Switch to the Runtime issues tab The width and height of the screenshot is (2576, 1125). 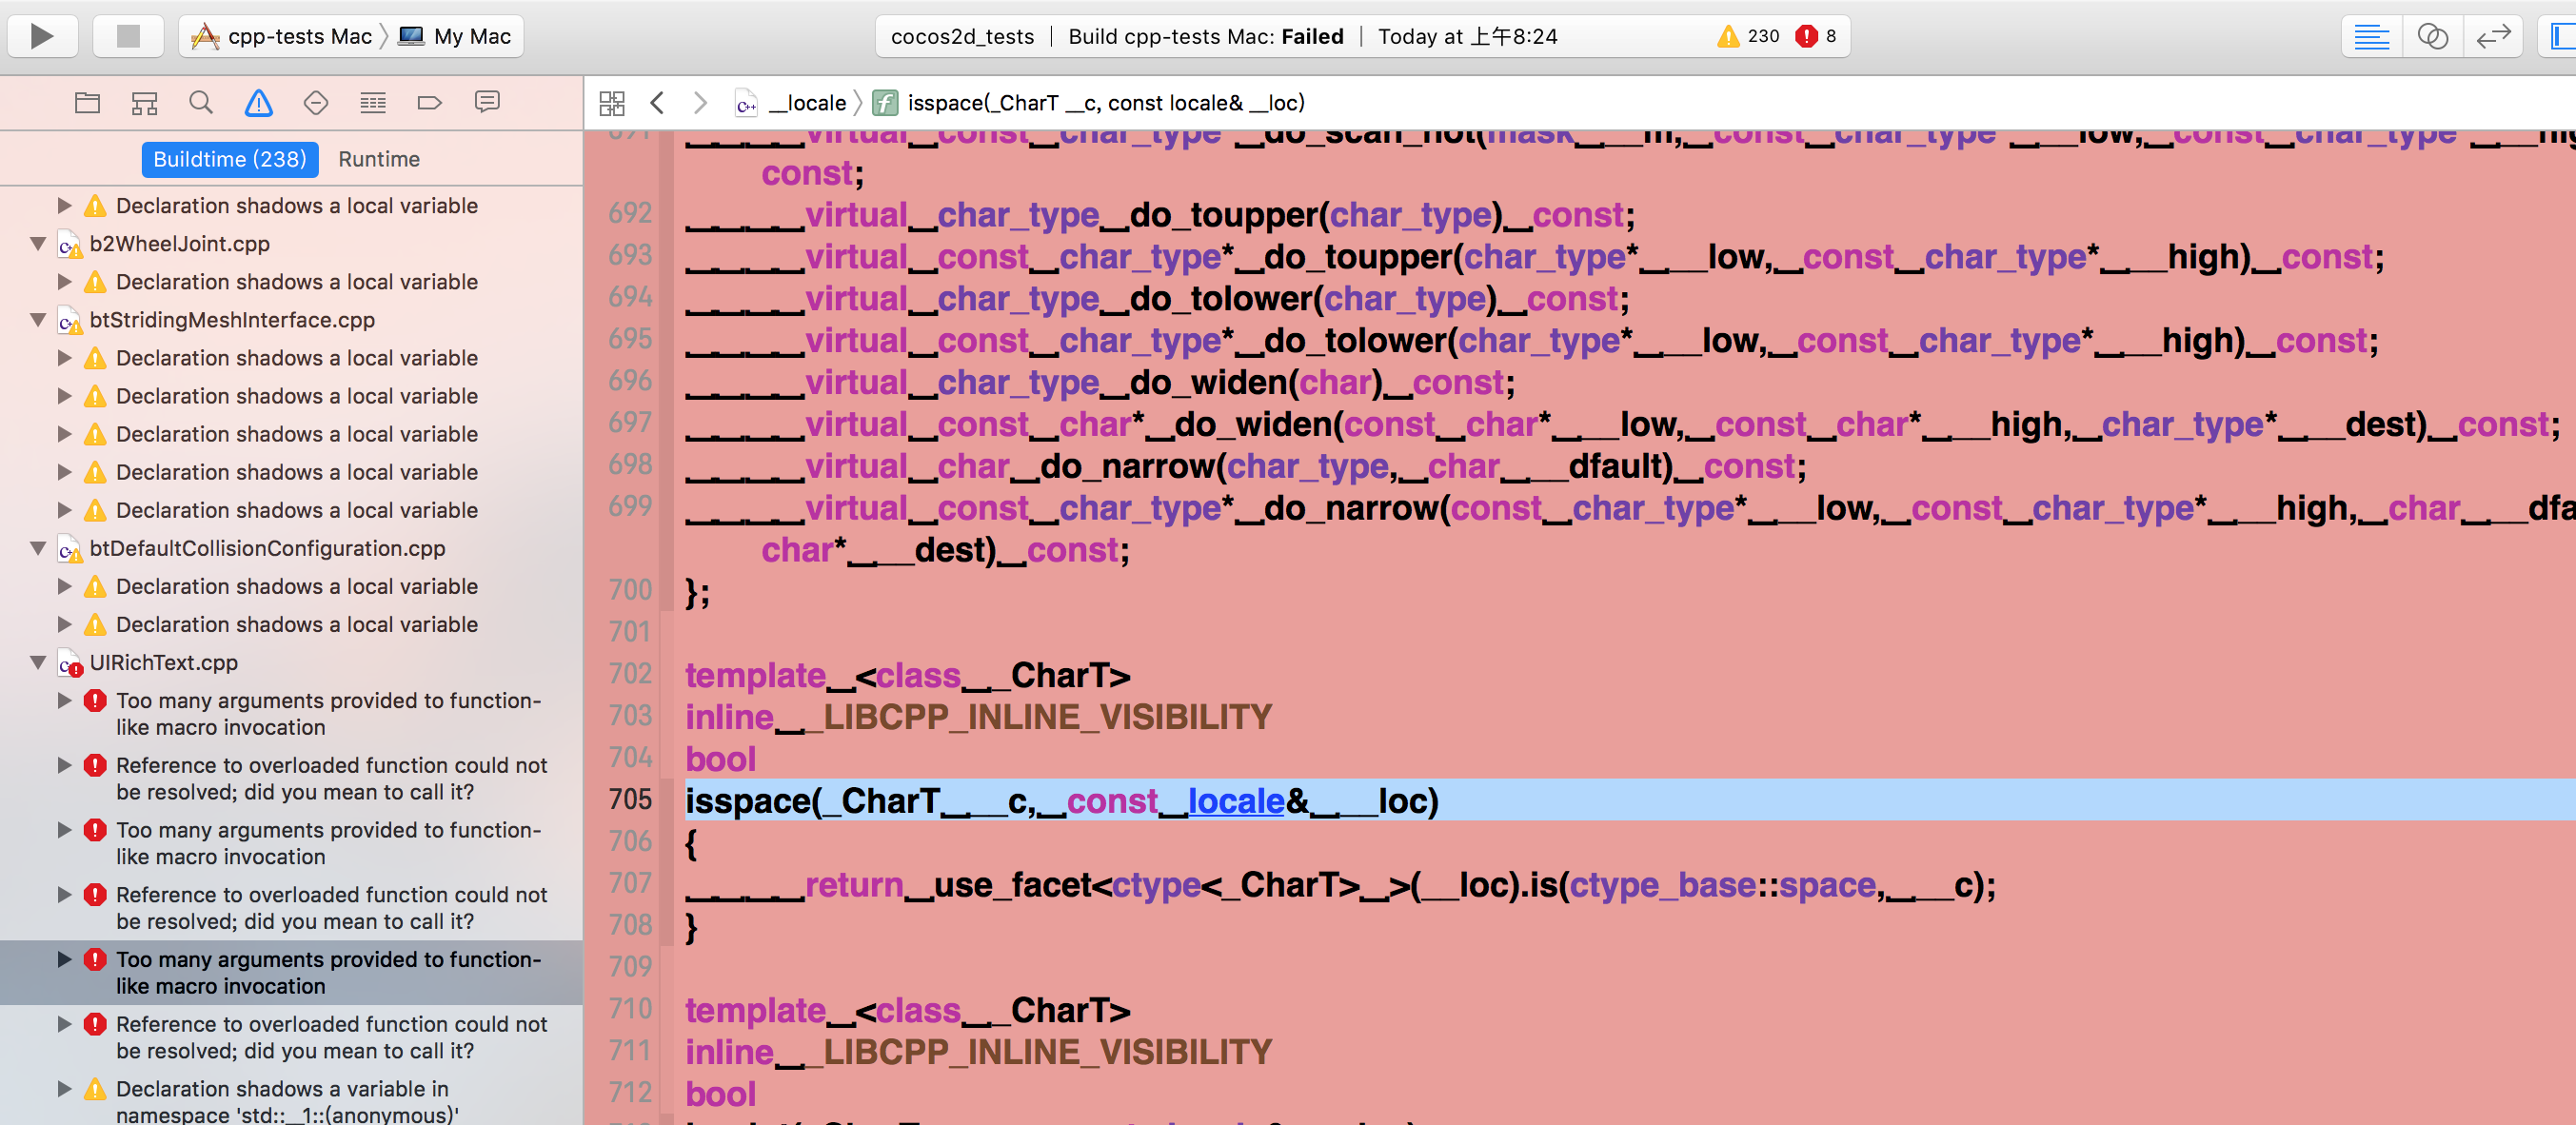[x=379, y=159]
